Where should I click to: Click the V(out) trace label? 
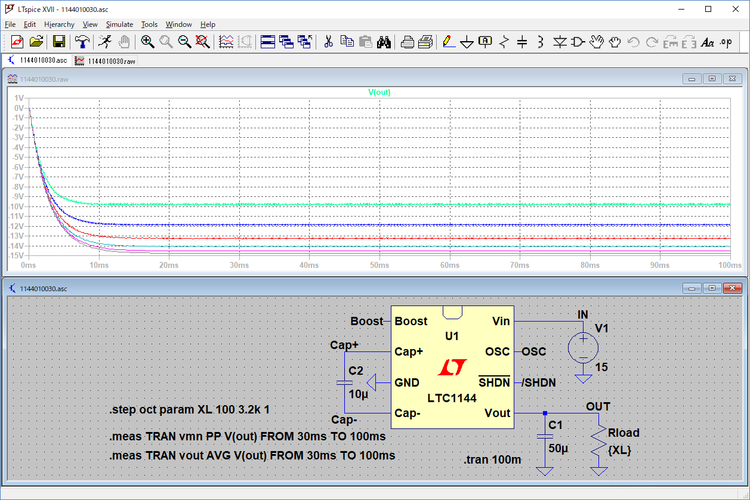(x=380, y=92)
